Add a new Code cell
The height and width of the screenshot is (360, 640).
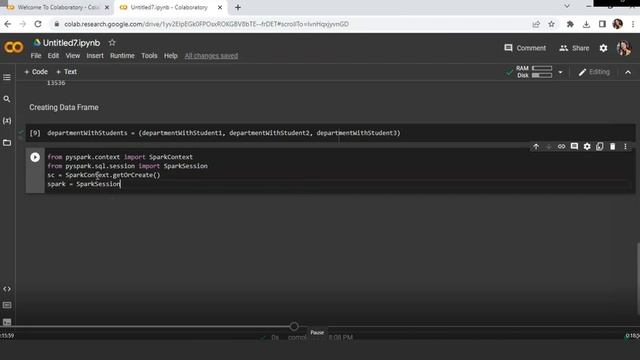pos(36,72)
